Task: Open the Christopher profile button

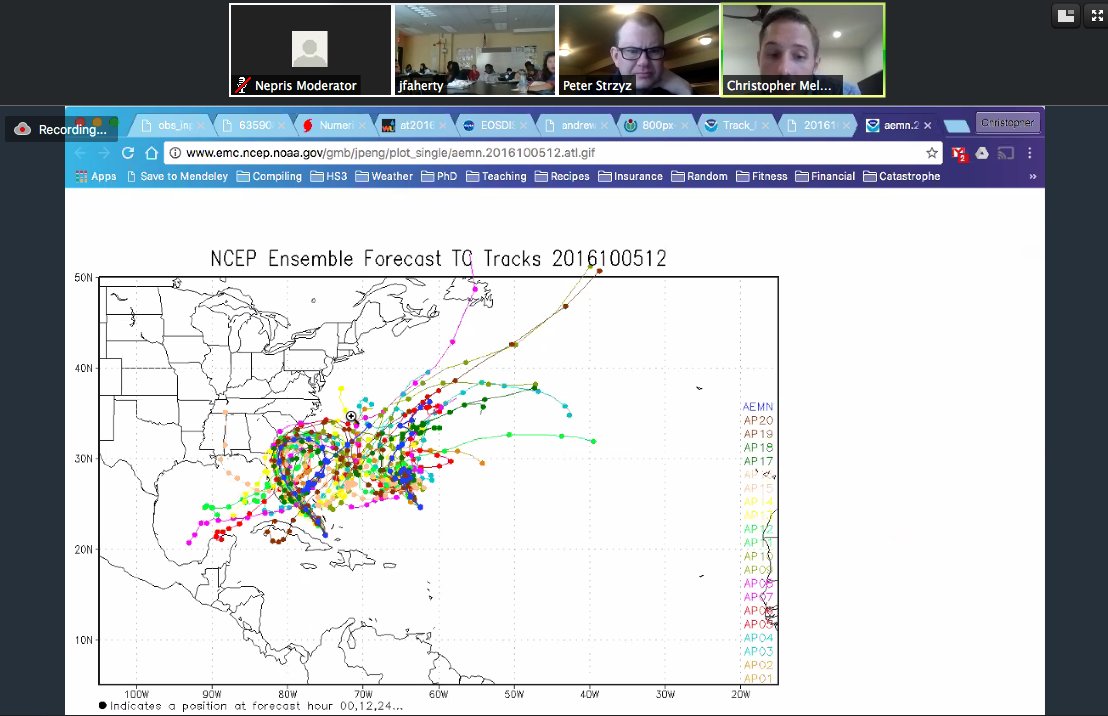Action: click(1008, 123)
